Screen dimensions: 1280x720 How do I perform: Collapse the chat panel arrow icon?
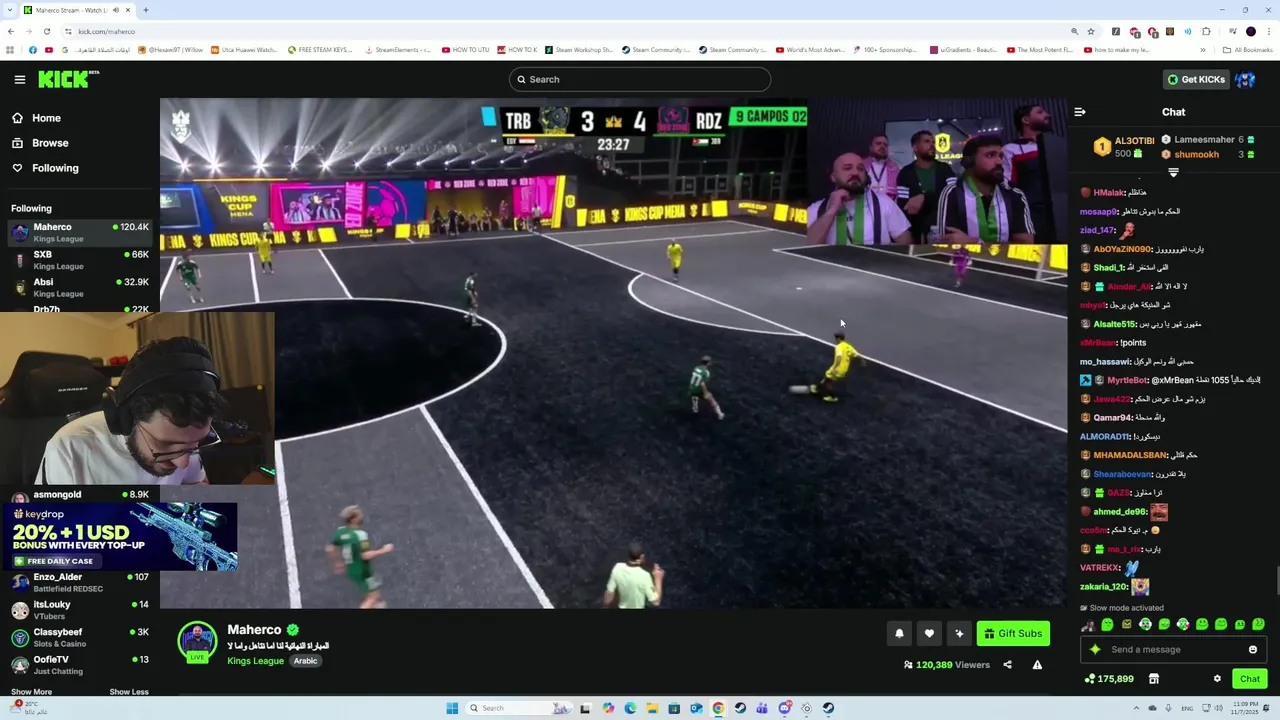pyautogui.click(x=1079, y=112)
